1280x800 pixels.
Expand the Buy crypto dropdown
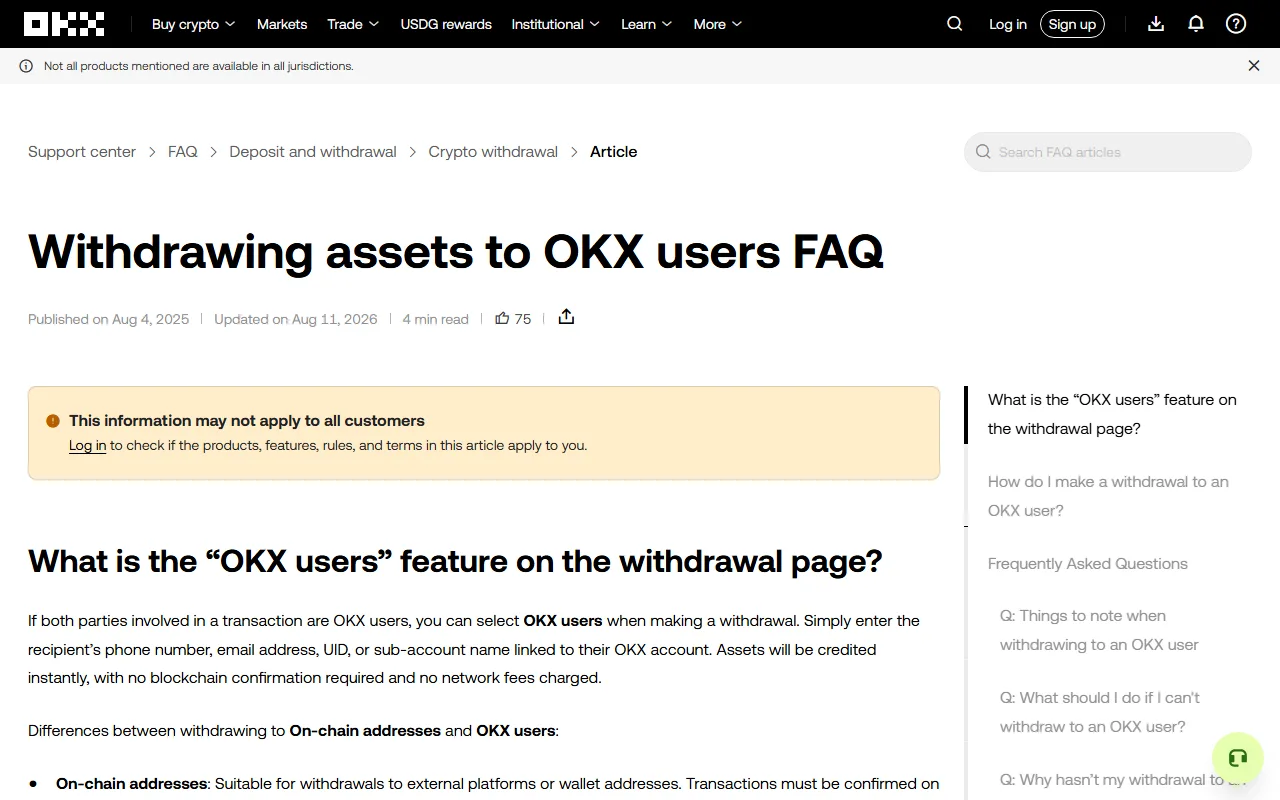click(x=193, y=24)
